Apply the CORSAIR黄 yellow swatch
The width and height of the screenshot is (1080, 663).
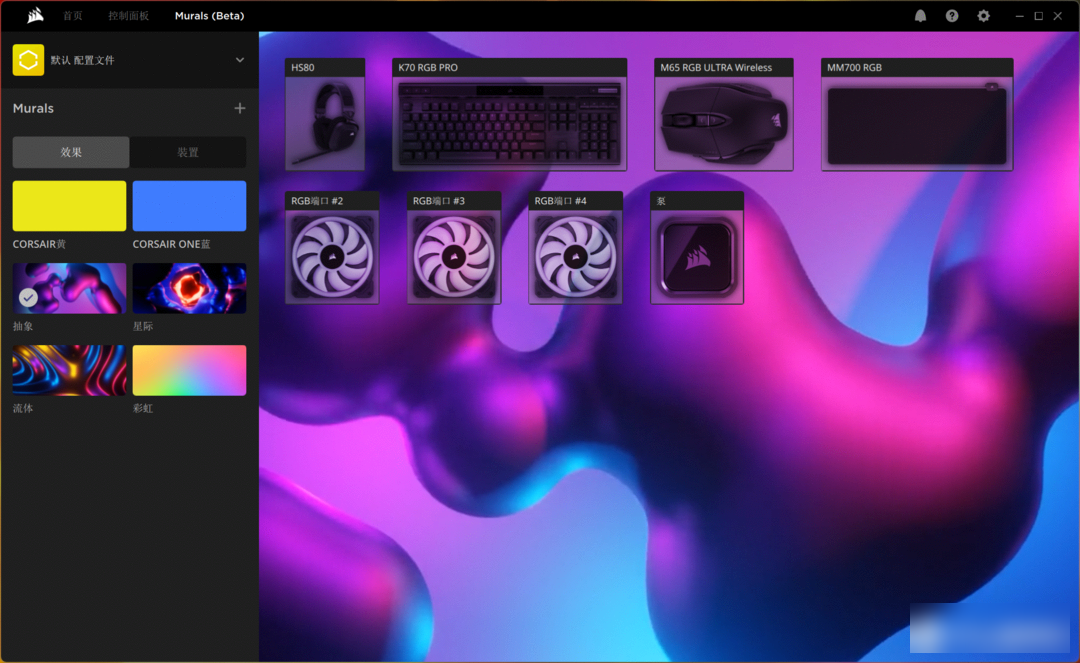(x=70, y=206)
